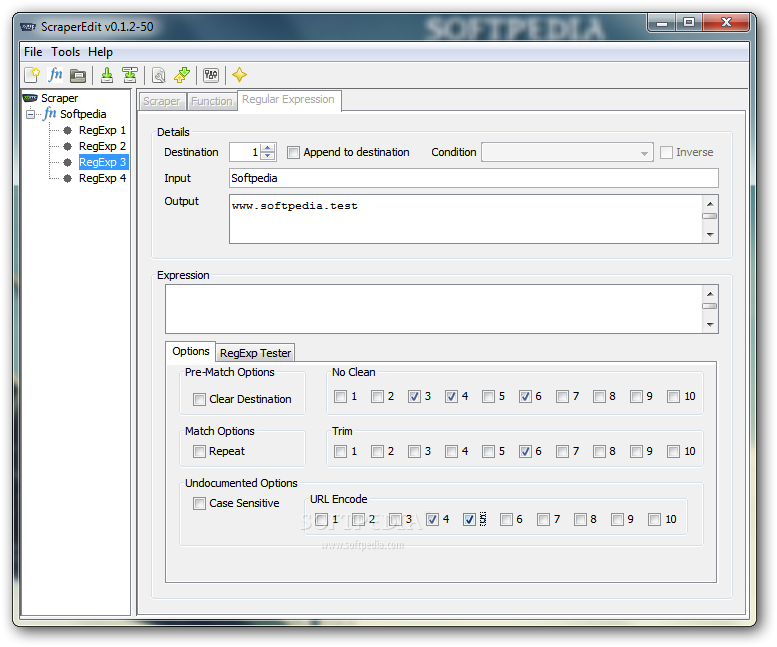Click the green and yellow arrows icon
The width and height of the screenshot is (777, 647).
click(x=182, y=75)
